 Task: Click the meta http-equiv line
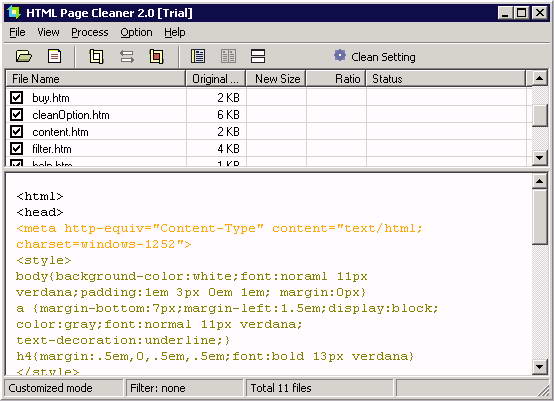219,228
